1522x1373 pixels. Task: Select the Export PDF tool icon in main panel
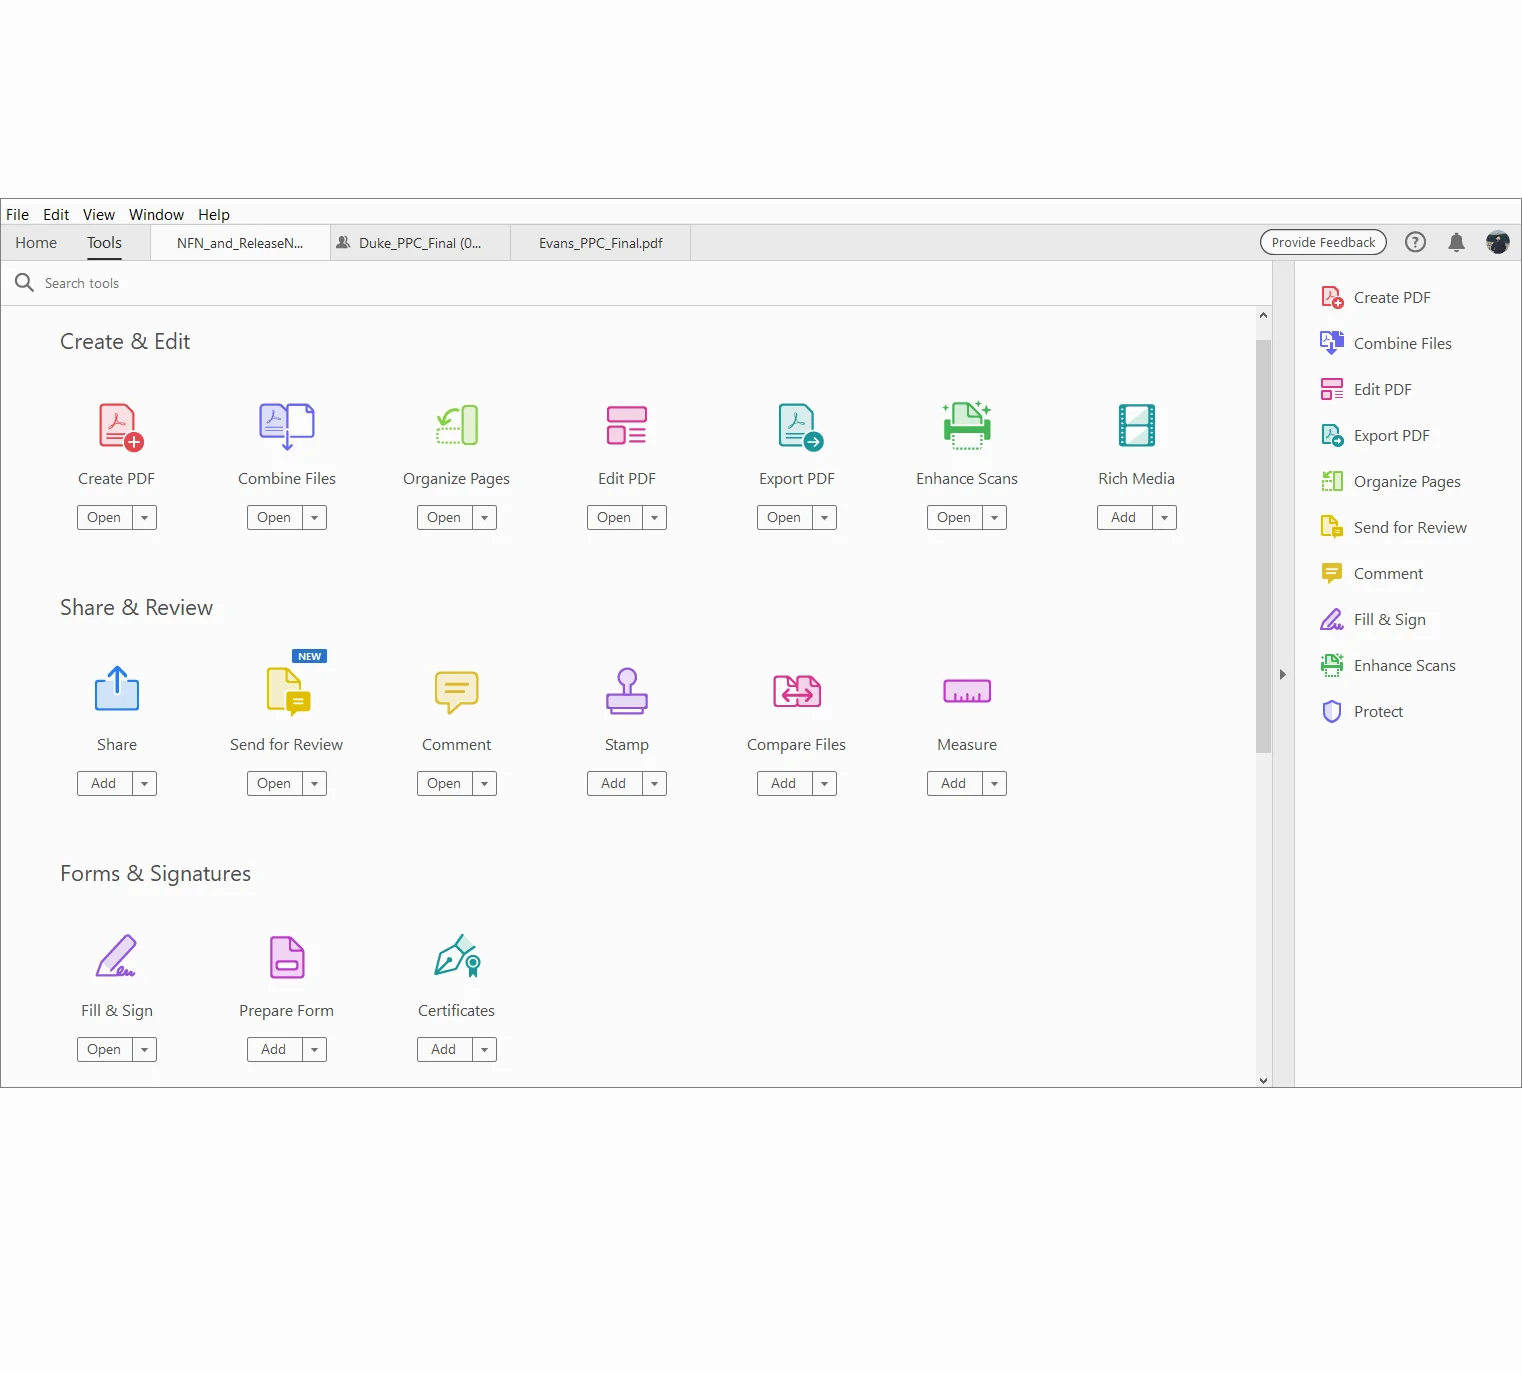[800, 426]
